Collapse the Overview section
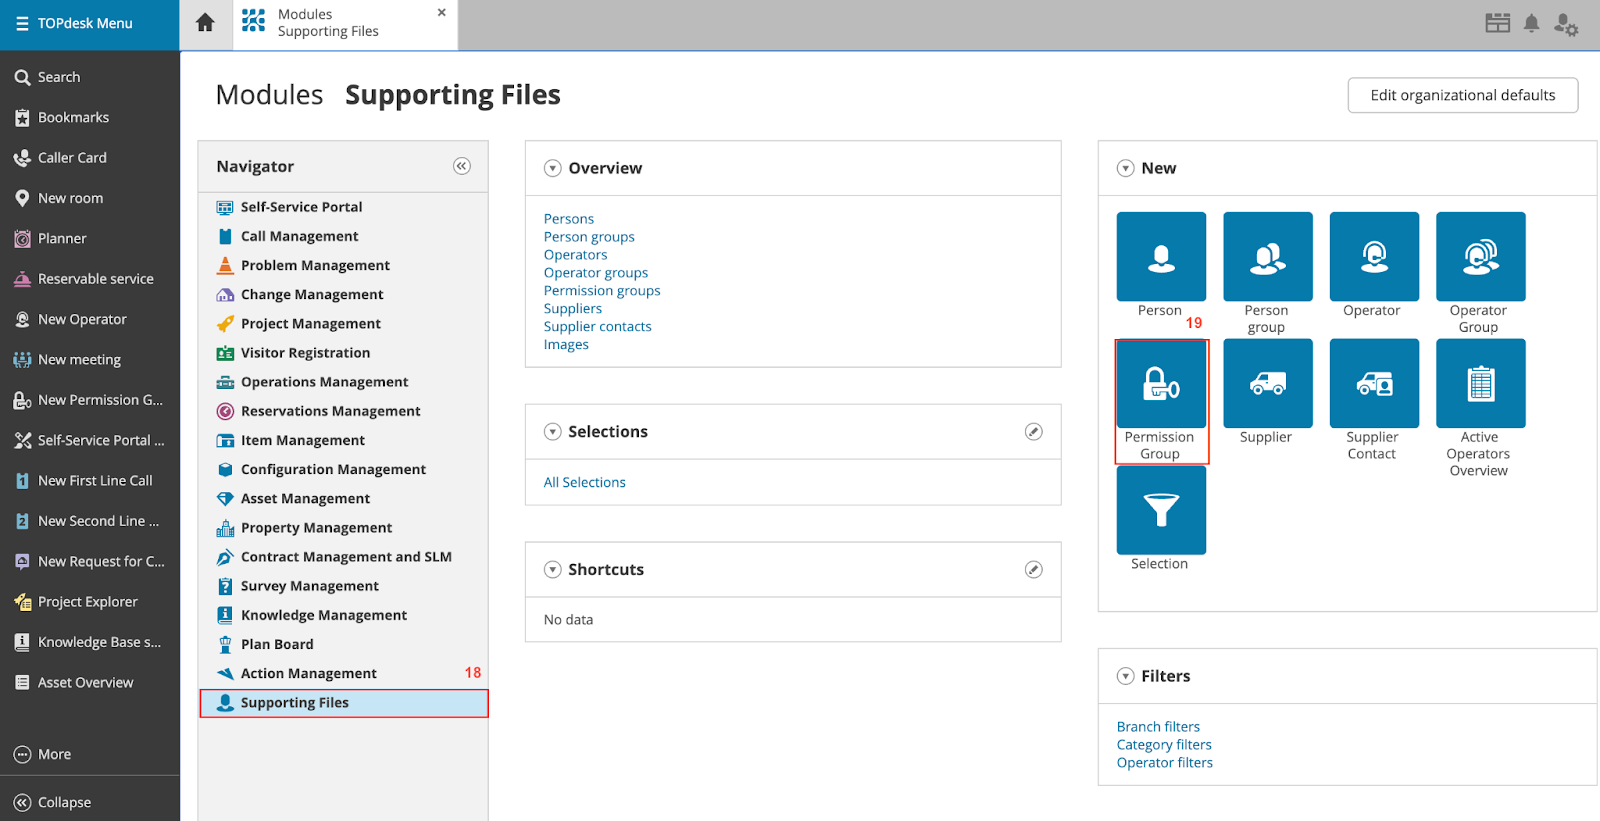Viewport: 1600px width, 821px height. (x=552, y=168)
